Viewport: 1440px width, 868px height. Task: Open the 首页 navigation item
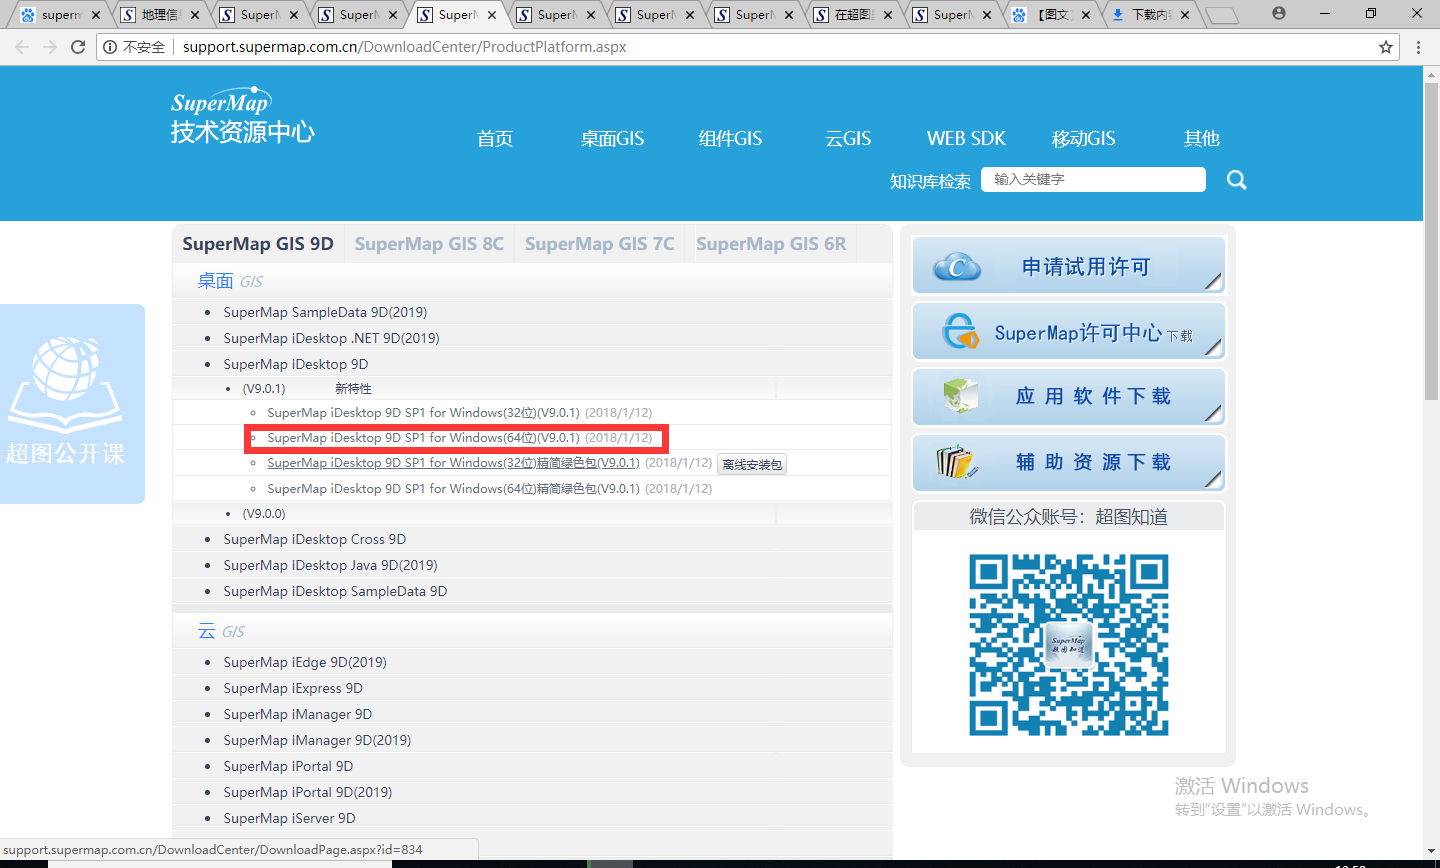495,138
